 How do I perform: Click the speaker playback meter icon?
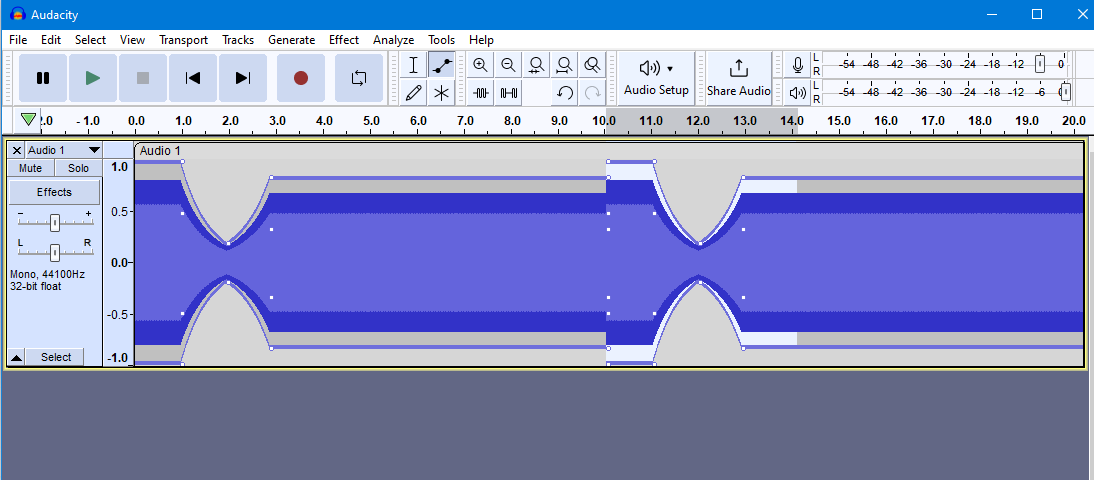pos(797,92)
